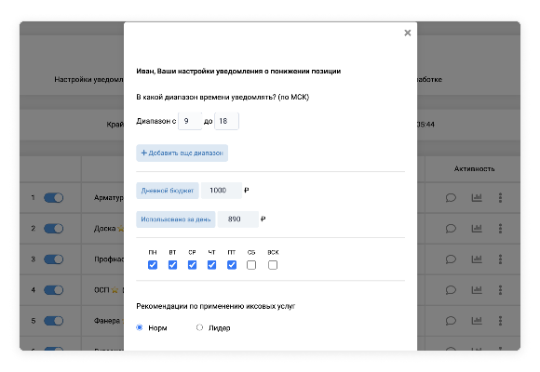The image size is (540, 372).
Task: Uncheck the СР (Wednesday) checkbox
Action: [192, 265]
